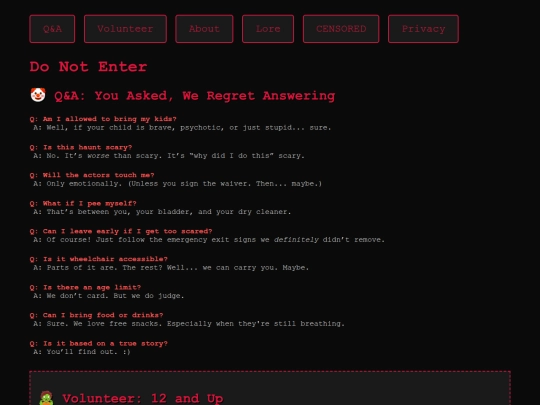Screen dimensions: 540x405
Task: Go to the Volunteer section button
Action: click(x=125, y=29)
